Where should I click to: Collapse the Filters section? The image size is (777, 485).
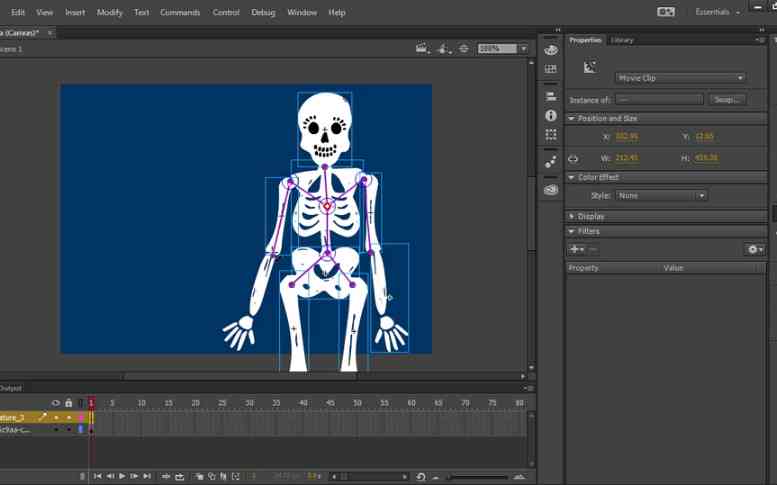click(x=571, y=231)
